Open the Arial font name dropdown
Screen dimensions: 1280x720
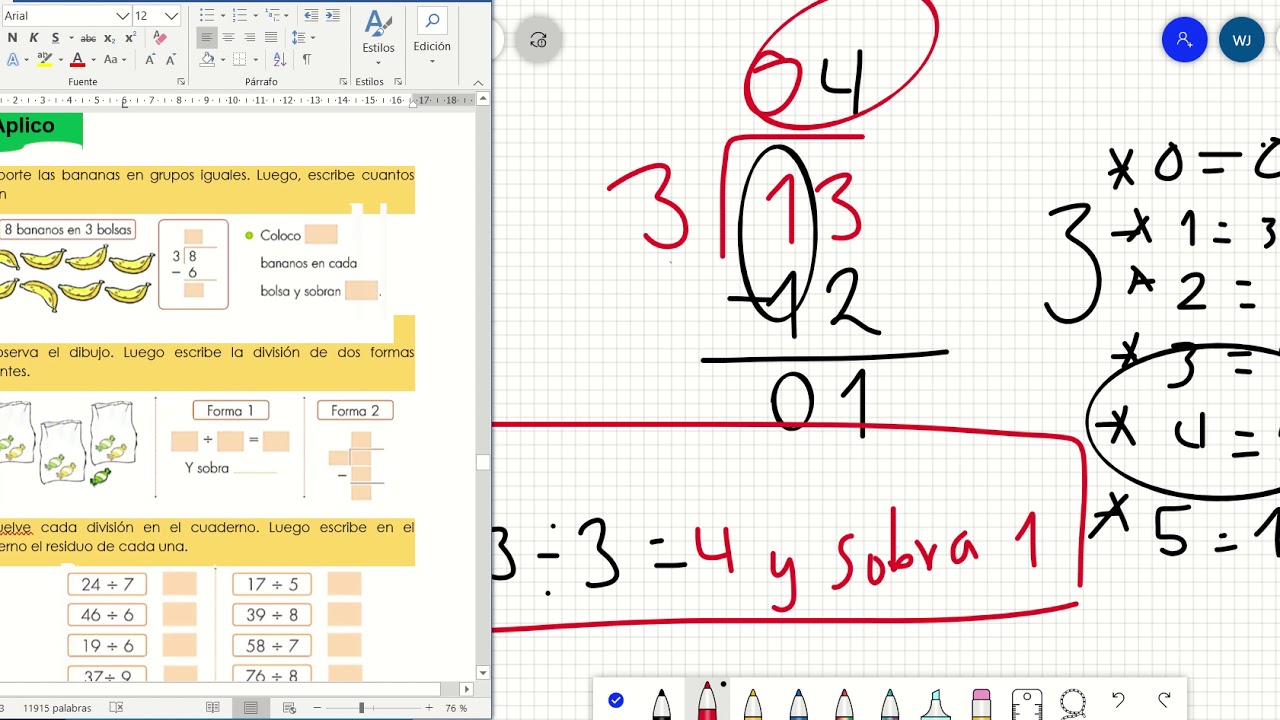tap(123, 16)
